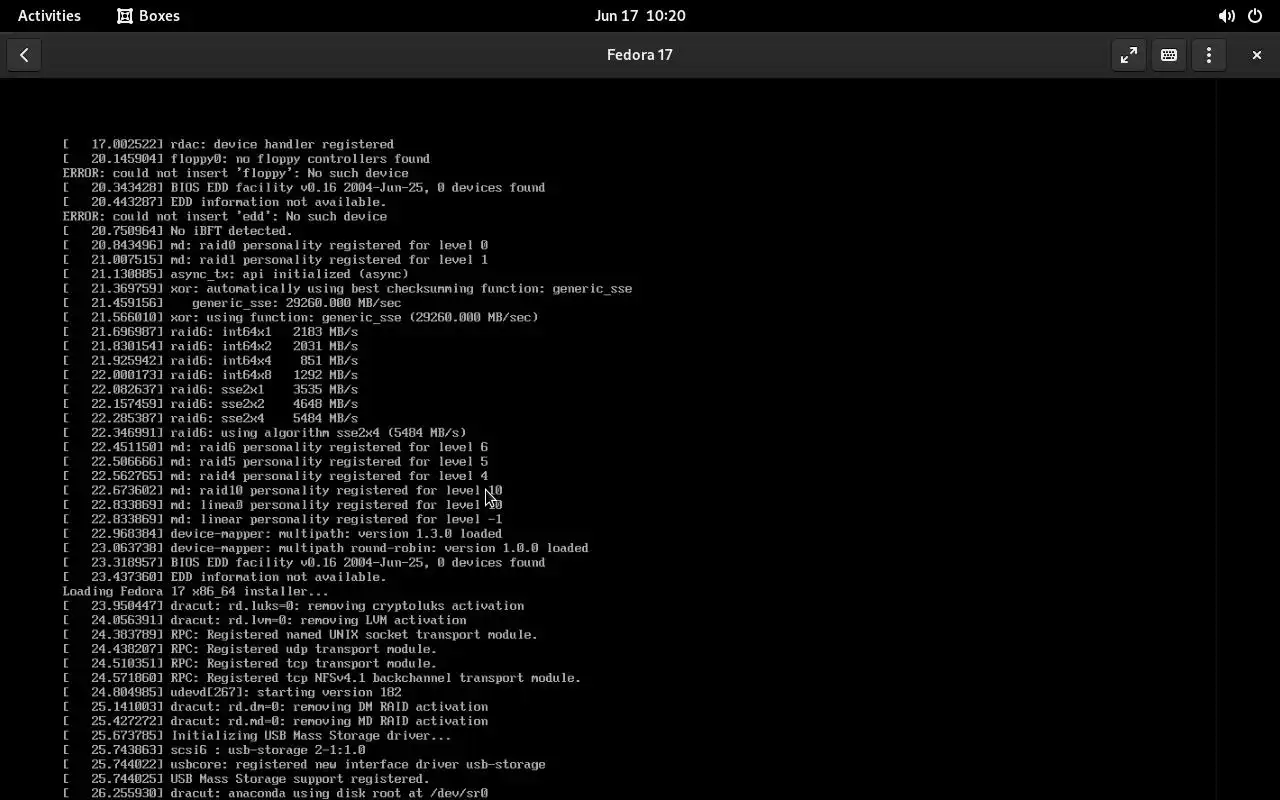The width and height of the screenshot is (1280, 800).
Task: Click 'Loading Fedora 17 x86_64 installer...' line
Action: 195,591
